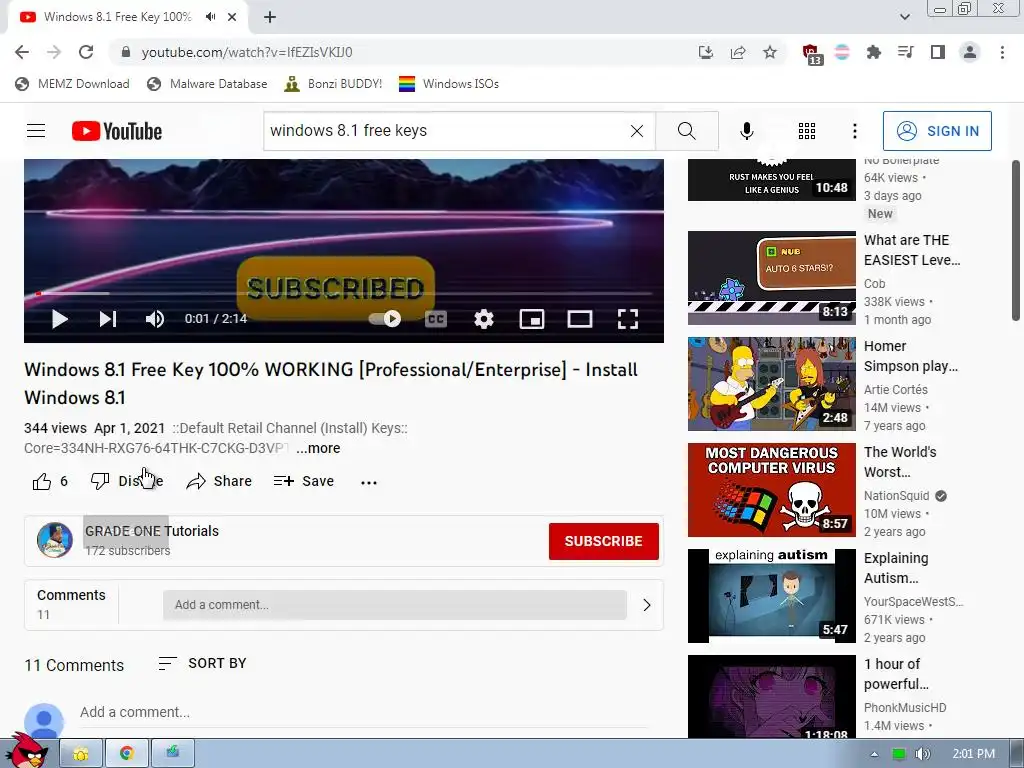Open more actions ellipsis below the video
Image resolution: width=1024 pixels, height=768 pixels.
[x=369, y=483]
